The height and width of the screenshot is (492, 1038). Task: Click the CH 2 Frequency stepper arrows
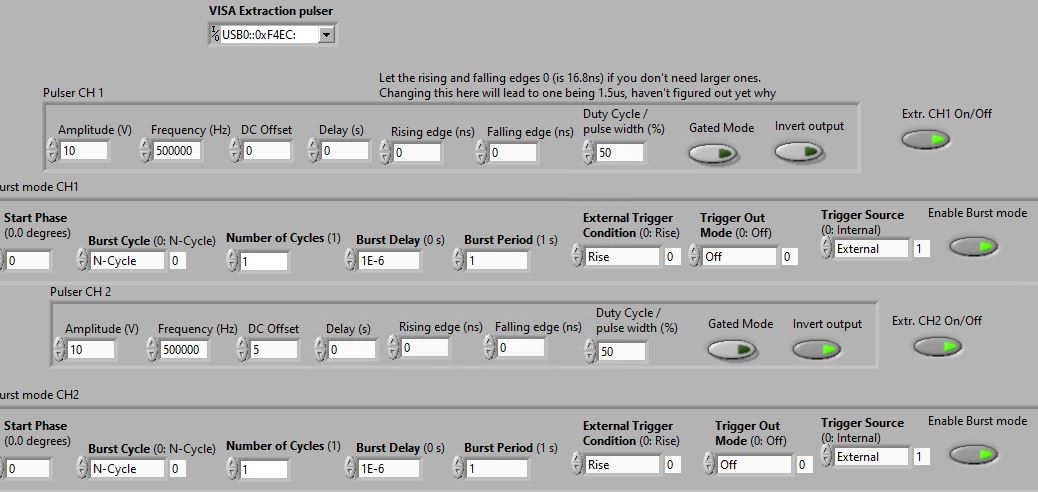[x=152, y=349]
